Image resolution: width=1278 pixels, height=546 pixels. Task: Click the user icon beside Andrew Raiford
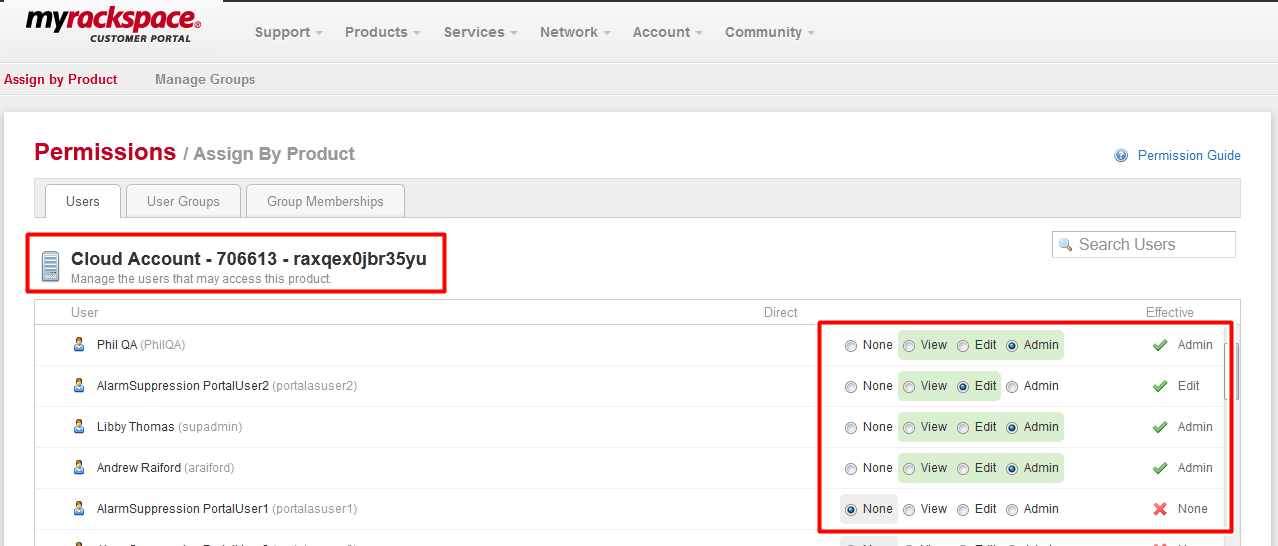(79, 468)
